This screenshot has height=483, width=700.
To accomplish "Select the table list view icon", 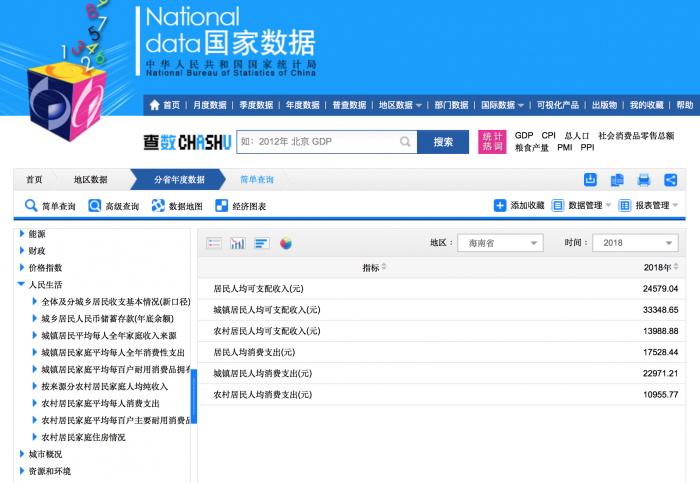I will click(214, 243).
